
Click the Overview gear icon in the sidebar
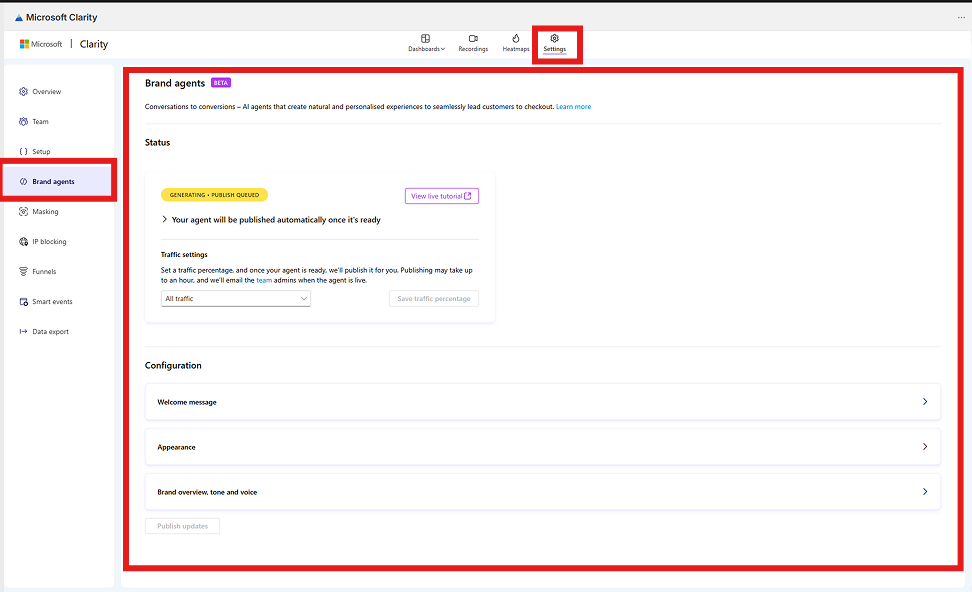click(x=24, y=92)
